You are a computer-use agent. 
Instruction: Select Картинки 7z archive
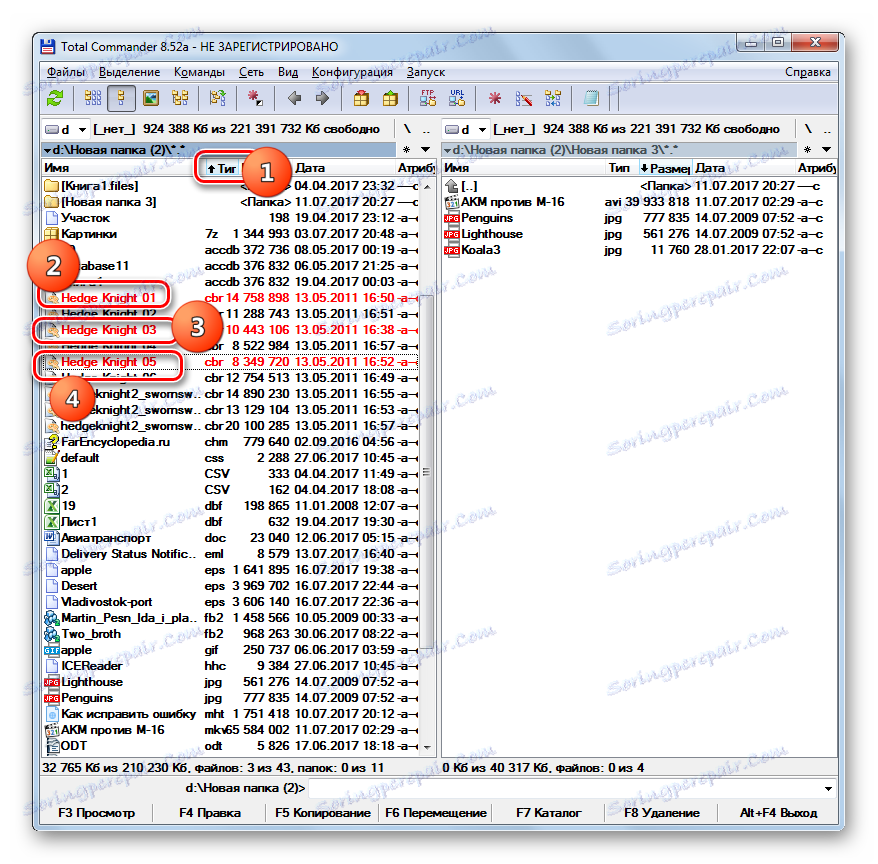click(x=230, y=234)
